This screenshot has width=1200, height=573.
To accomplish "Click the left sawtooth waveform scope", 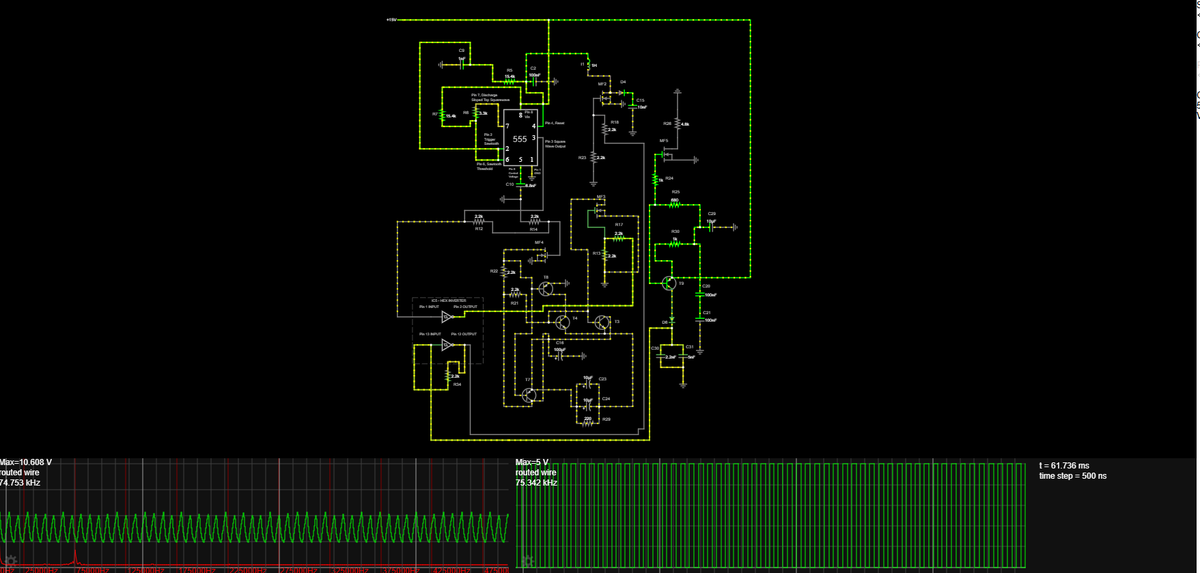I will click(x=255, y=516).
